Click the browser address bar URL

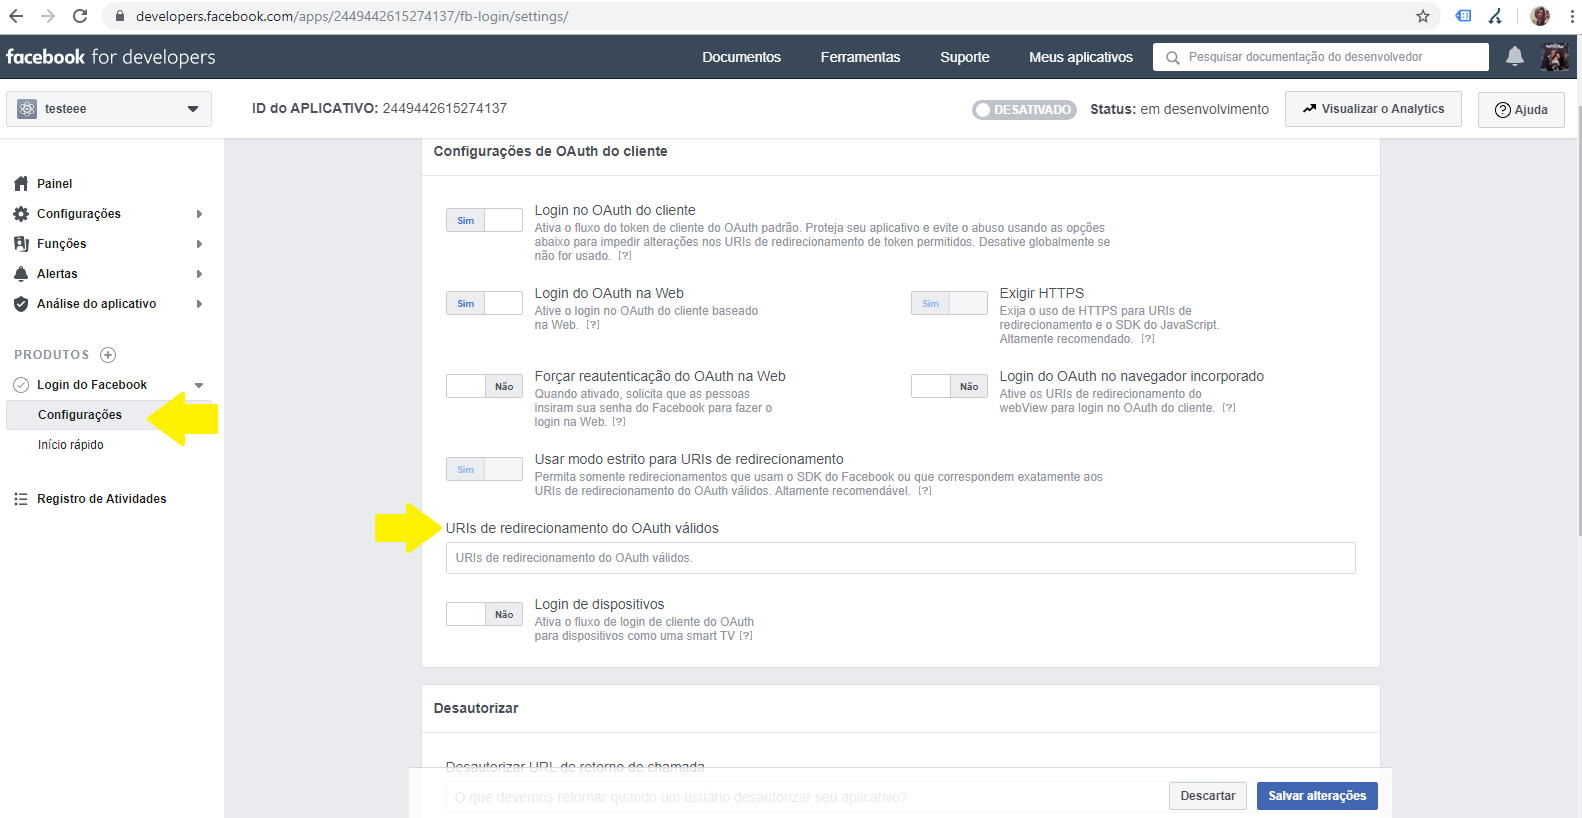352,16
